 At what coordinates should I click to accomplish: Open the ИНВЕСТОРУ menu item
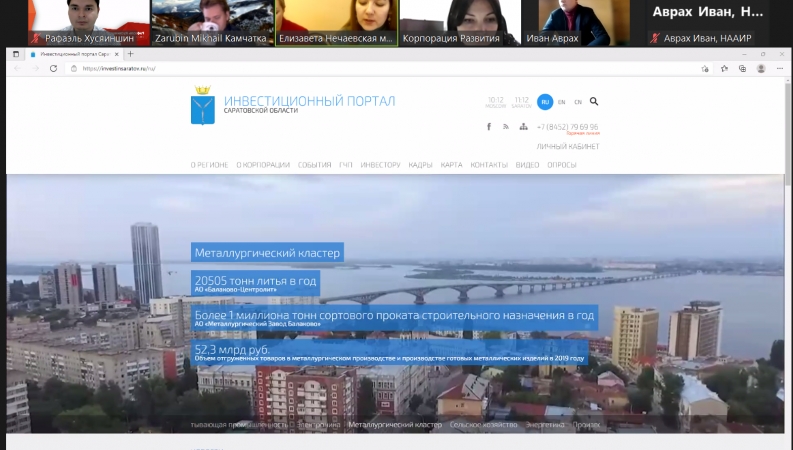380,165
